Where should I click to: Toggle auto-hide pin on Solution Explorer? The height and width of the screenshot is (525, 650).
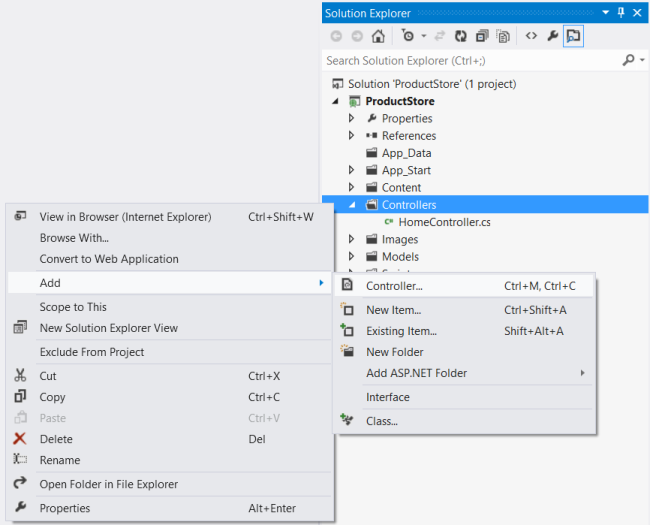click(x=620, y=12)
